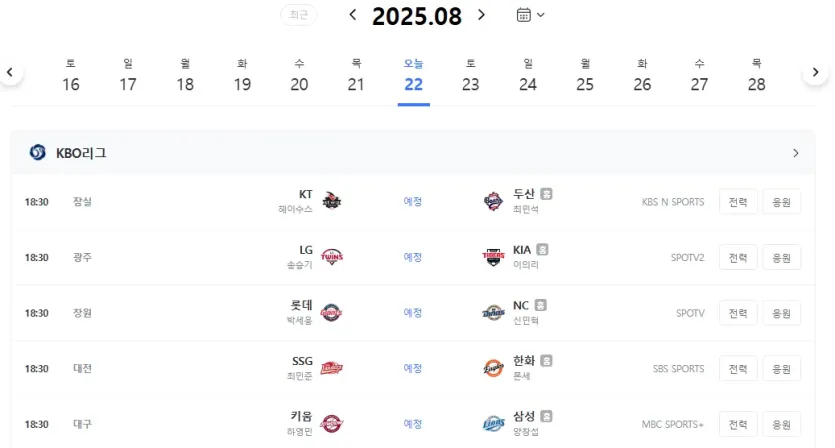Select date tab 23 토
The image size is (835, 448).
click(x=471, y=76)
